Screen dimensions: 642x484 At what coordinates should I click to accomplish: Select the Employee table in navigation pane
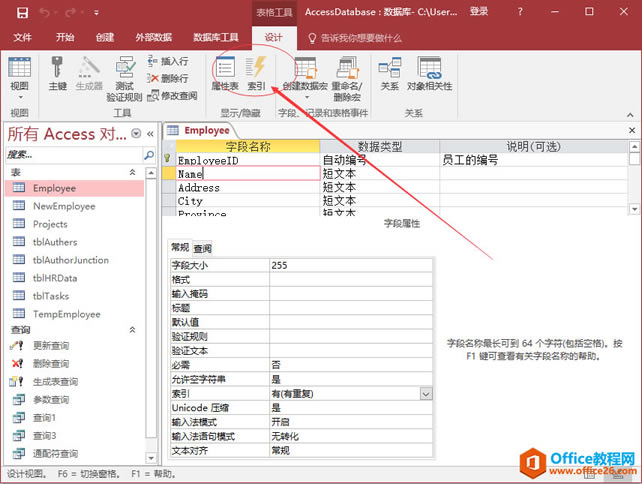tap(75, 188)
